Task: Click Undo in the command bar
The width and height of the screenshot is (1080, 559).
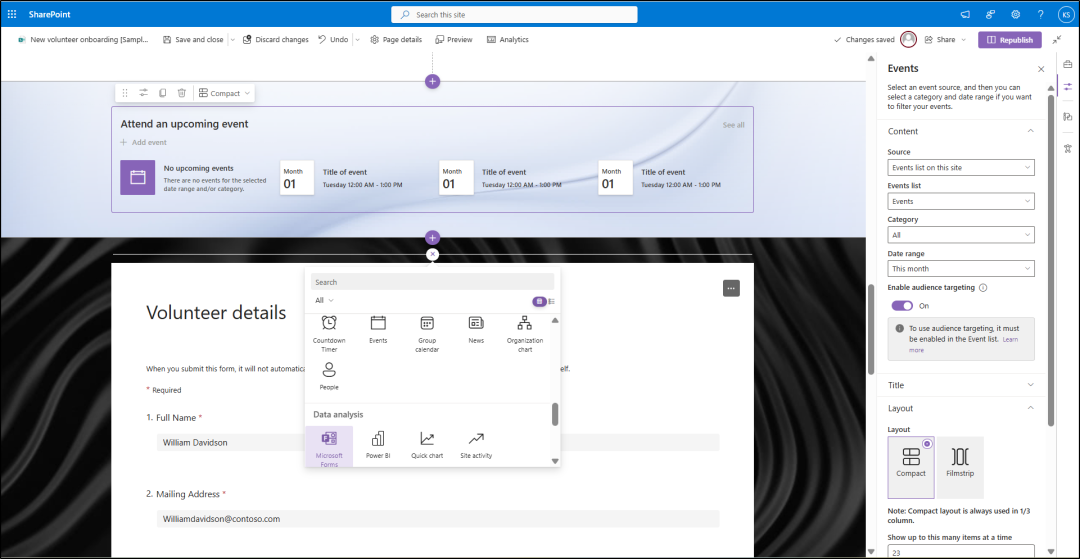Action: [333, 40]
